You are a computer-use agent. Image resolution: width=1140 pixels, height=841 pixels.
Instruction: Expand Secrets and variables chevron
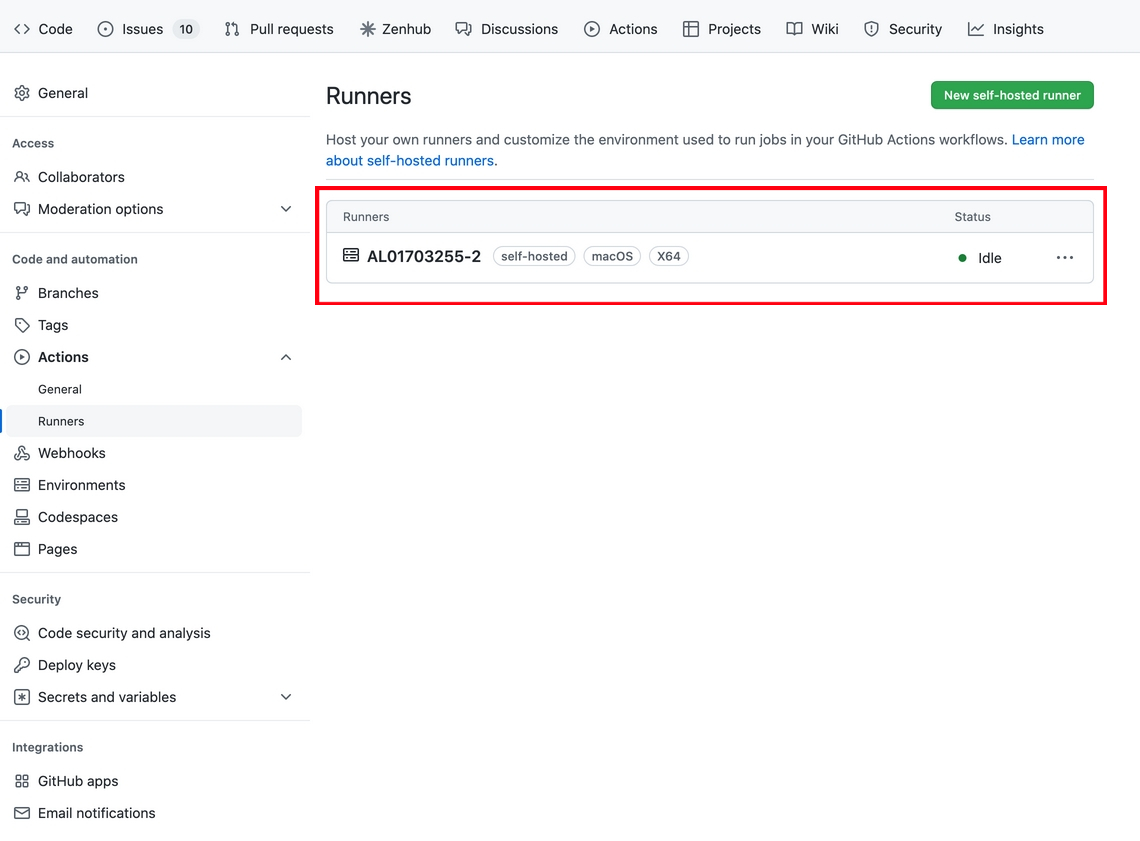(x=286, y=697)
